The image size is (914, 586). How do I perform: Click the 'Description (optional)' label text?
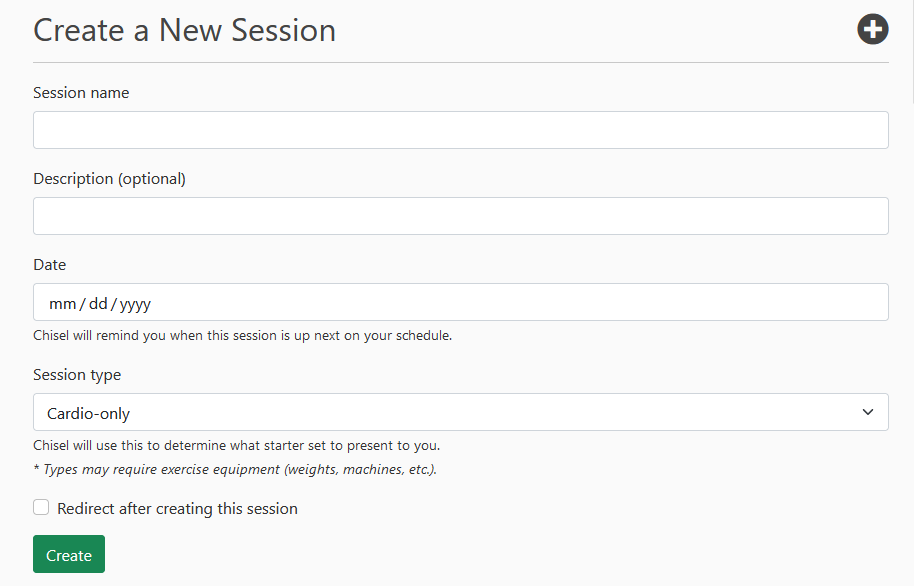110,179
